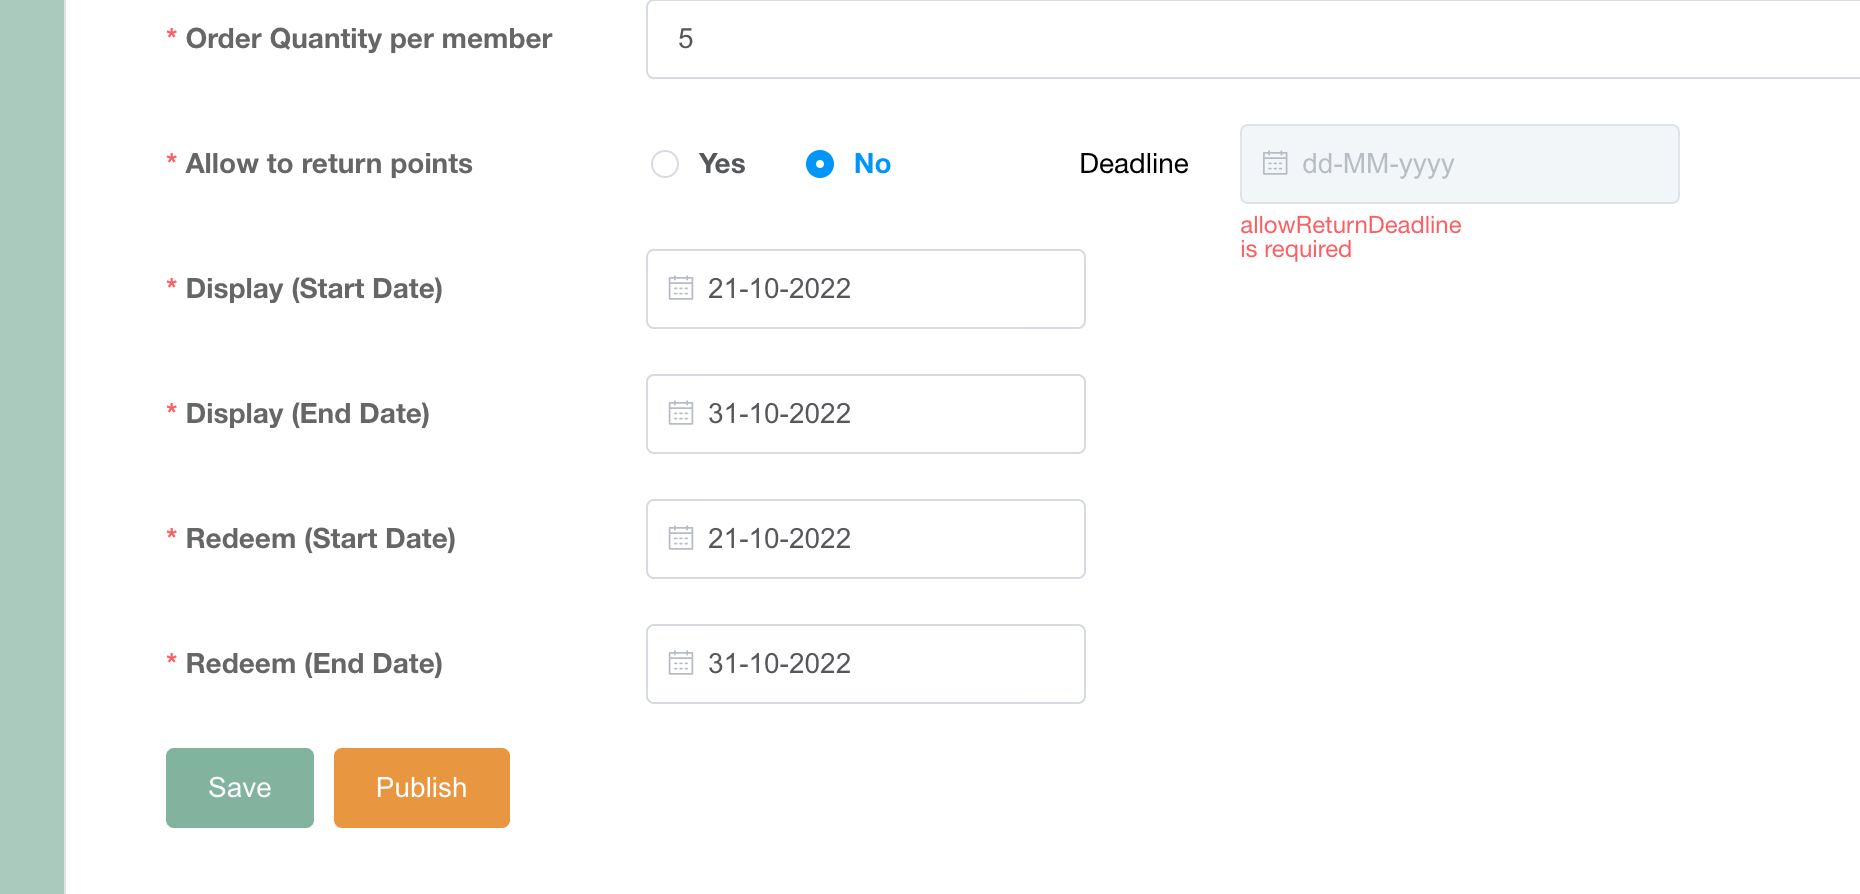Click the Deadline field's calendar icon
This screenshot has height=894, width=1860.
coord(1275,164)
